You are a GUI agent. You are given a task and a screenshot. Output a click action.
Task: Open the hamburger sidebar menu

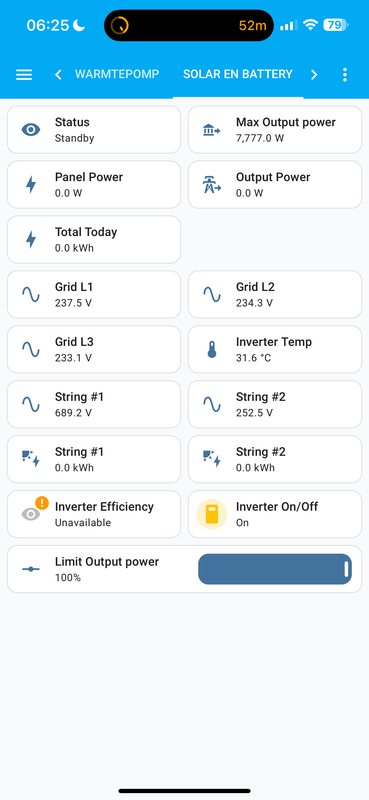tap(24, 74)
